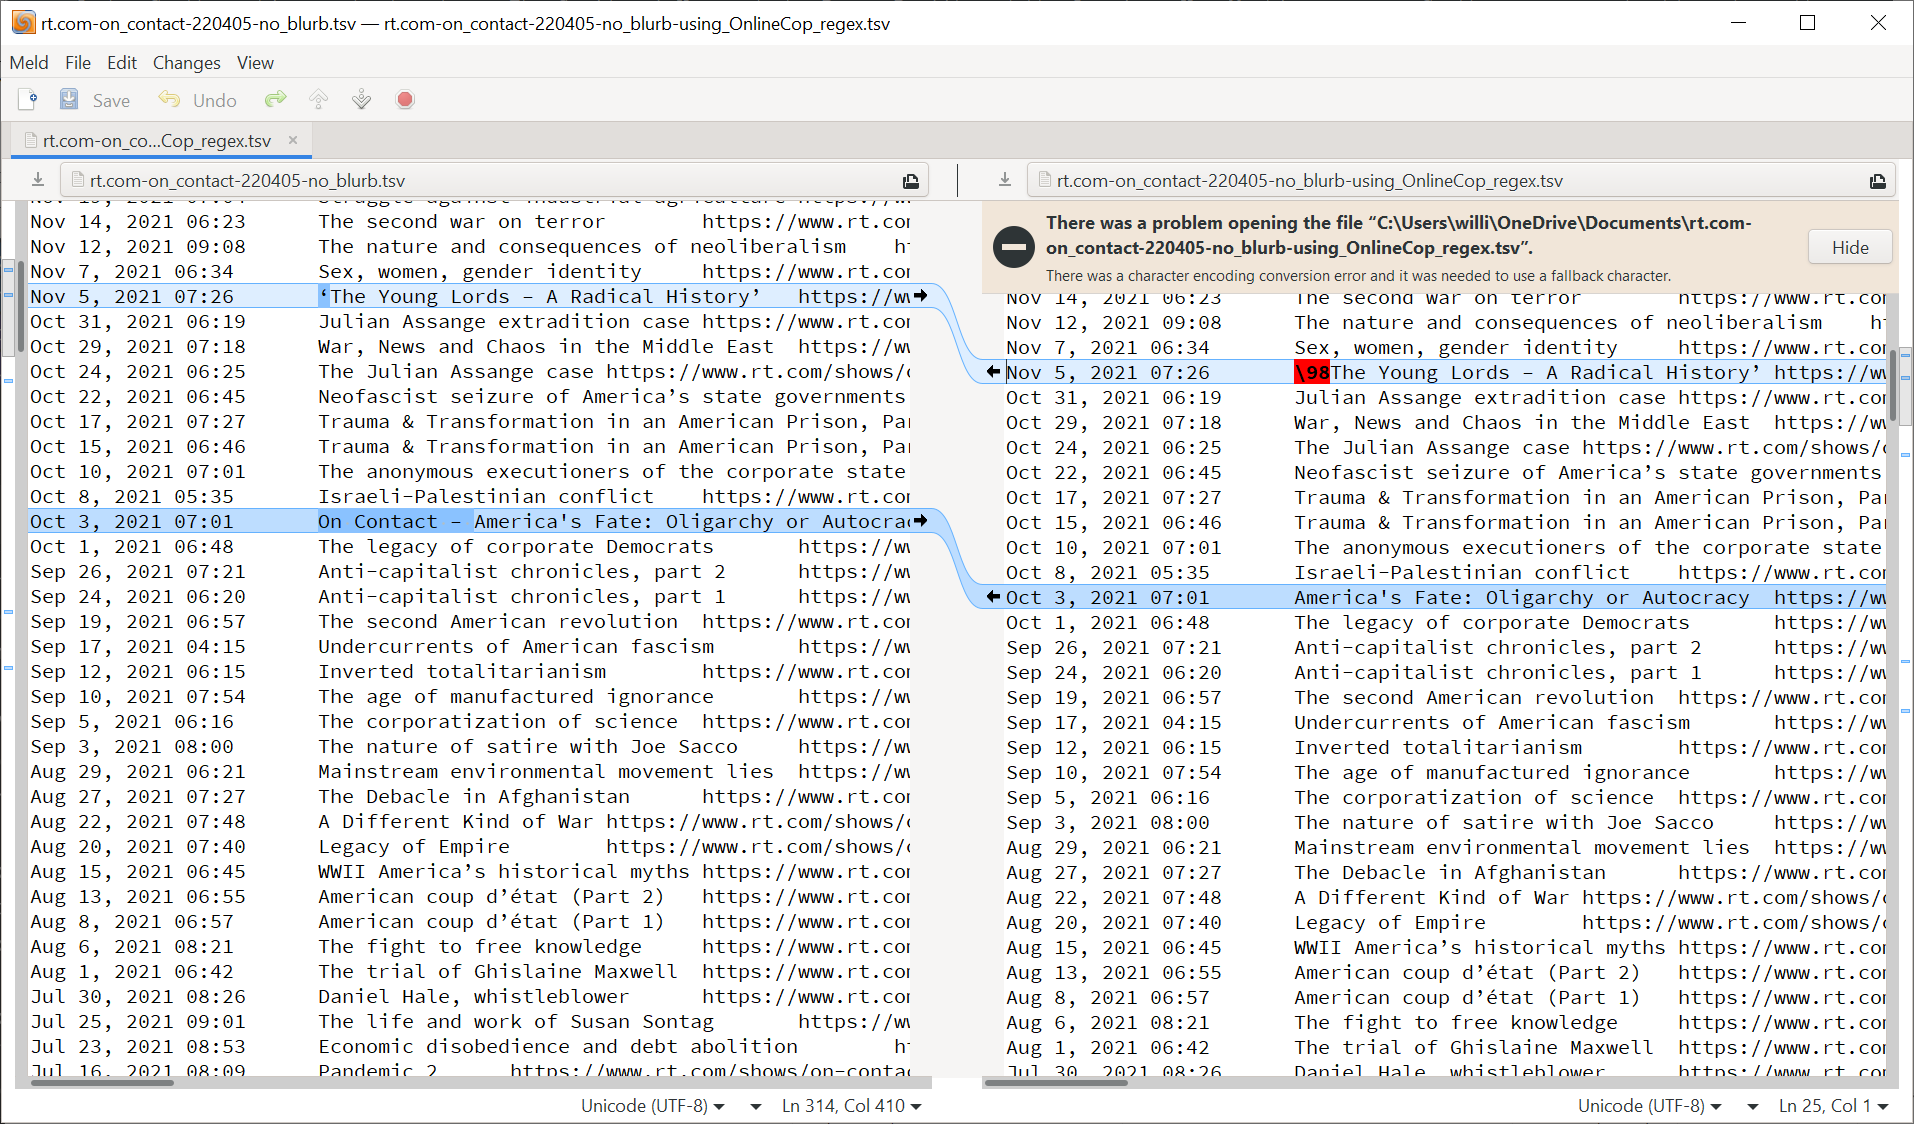Toggle read-only lock icon on right pane
This screenshot has width=1914, height=1124.
point(1878,181)
